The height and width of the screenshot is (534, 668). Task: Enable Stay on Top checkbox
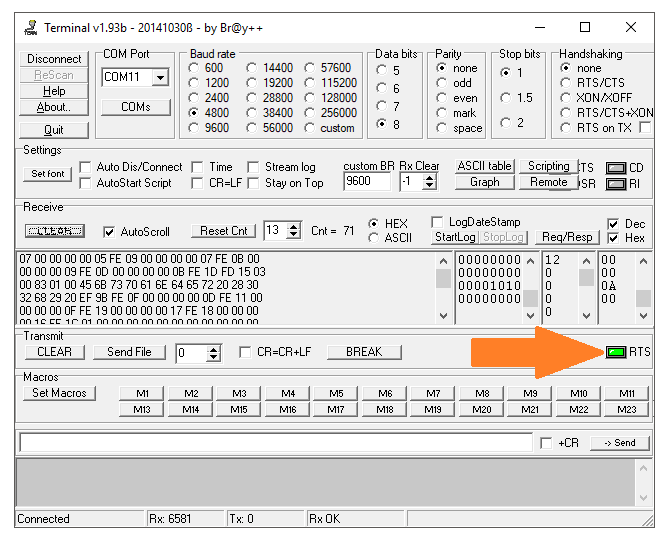coord(253,183)
